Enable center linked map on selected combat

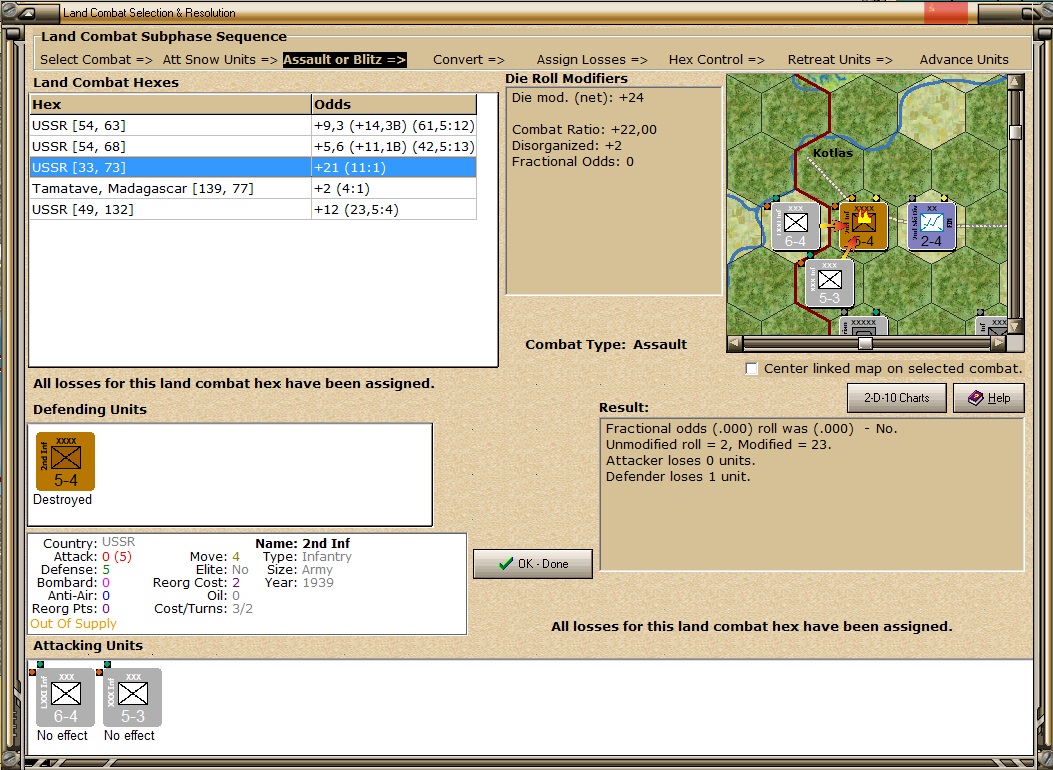751,369
